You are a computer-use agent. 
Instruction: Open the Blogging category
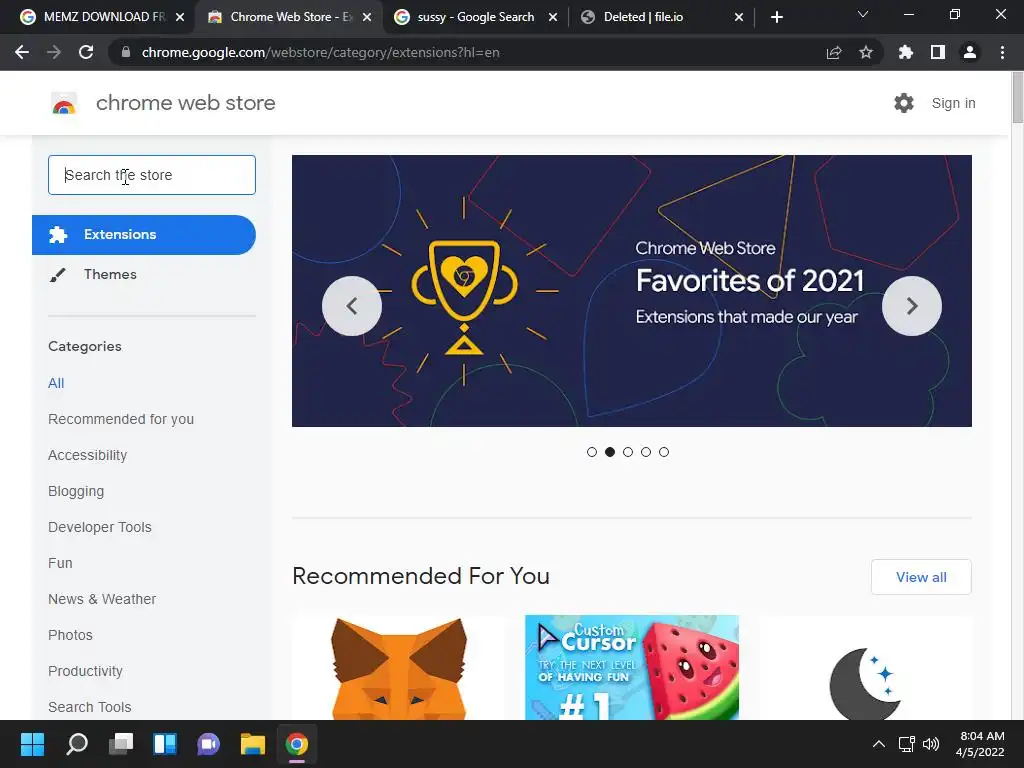tap(76, 491)
